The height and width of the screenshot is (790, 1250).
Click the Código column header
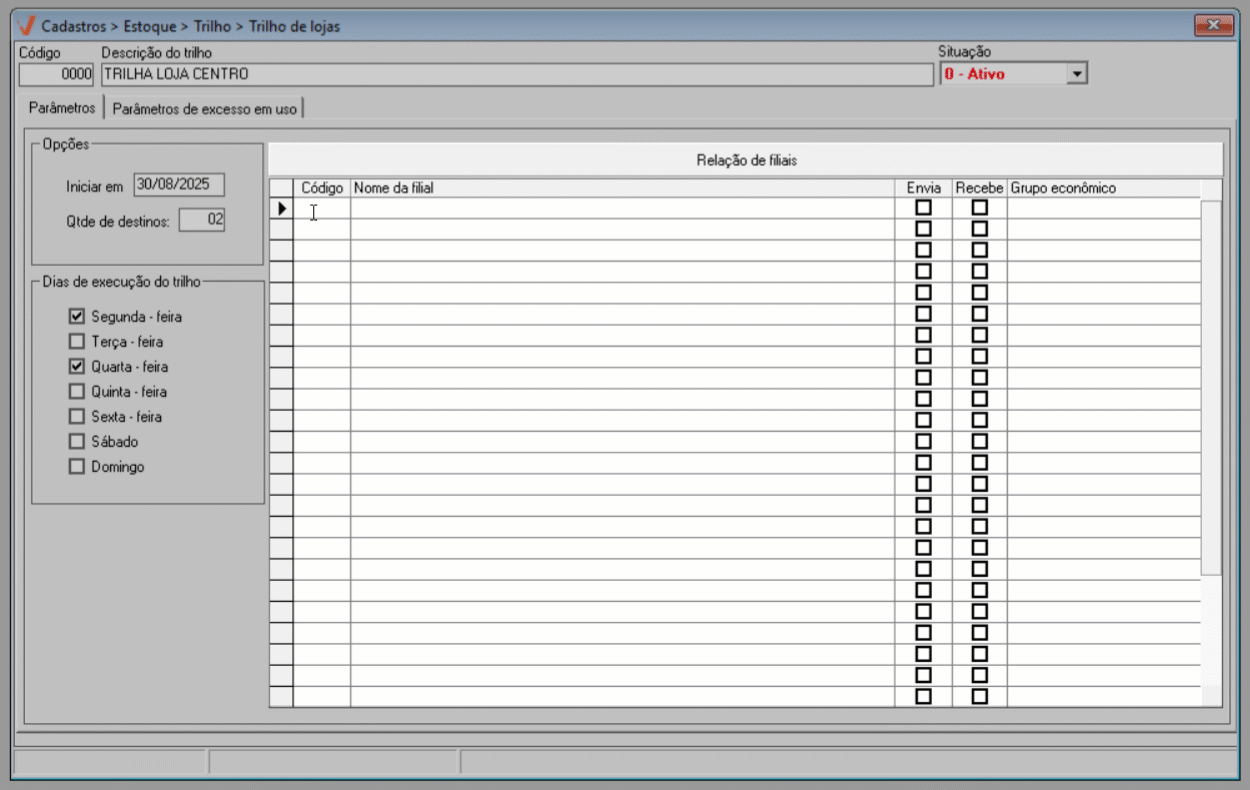click(322, 188)
